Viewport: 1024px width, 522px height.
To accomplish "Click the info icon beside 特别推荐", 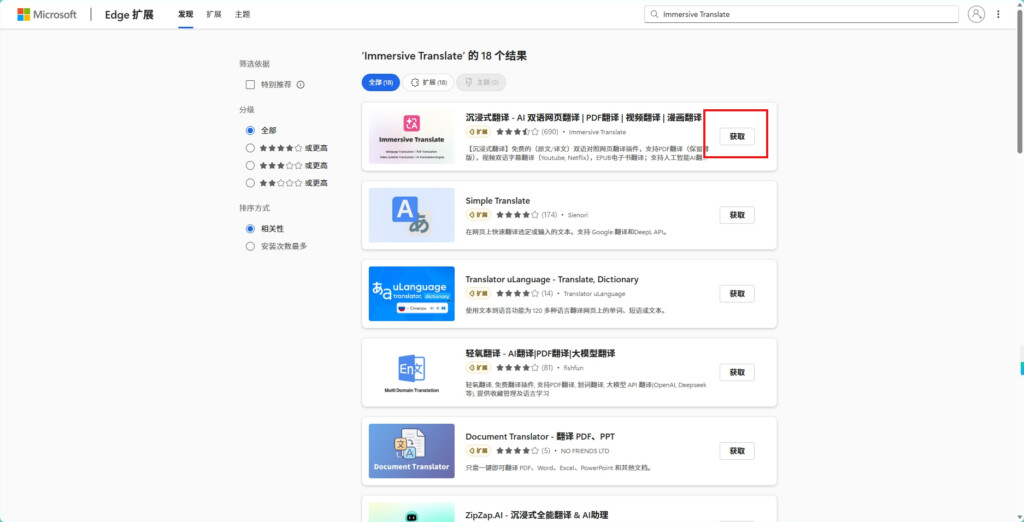I will 300,85.
